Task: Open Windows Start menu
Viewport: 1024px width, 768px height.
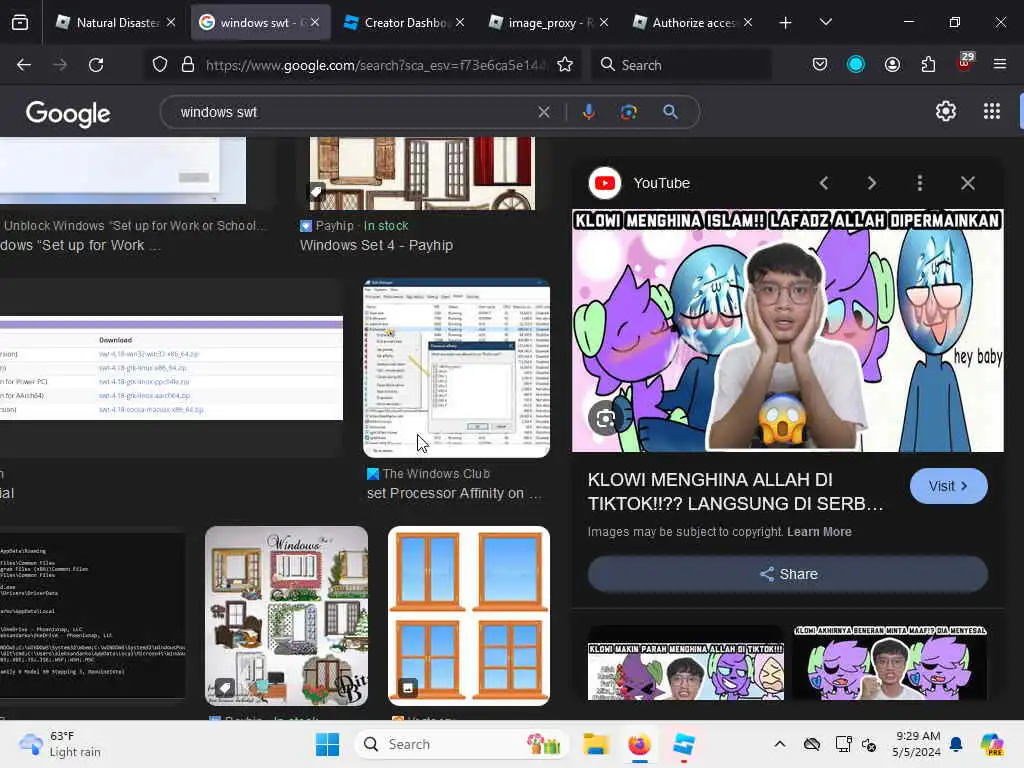Action: point(327,744)
